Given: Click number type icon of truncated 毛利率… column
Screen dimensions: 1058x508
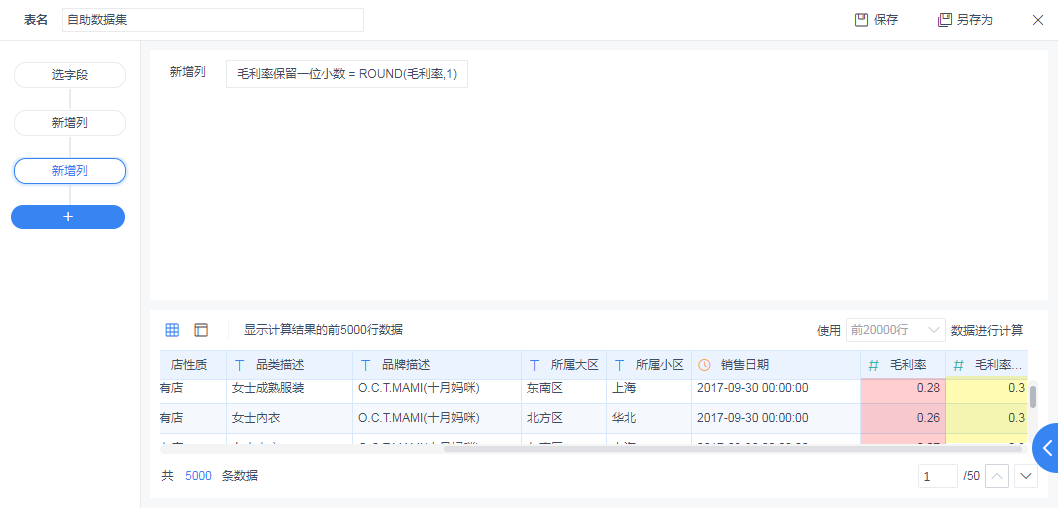Looking at the screenshot, I should (x=958, y=365).
